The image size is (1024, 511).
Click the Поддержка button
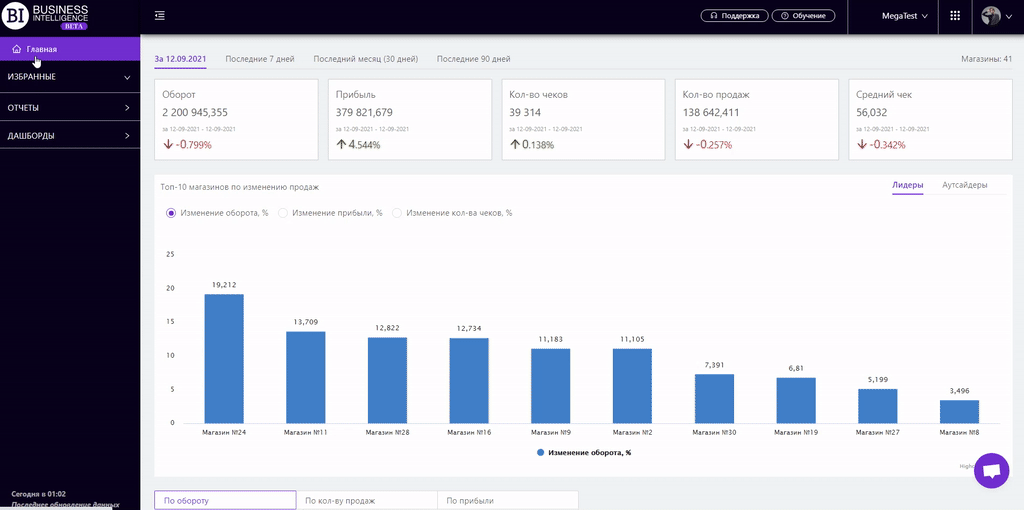pos(735,16)
